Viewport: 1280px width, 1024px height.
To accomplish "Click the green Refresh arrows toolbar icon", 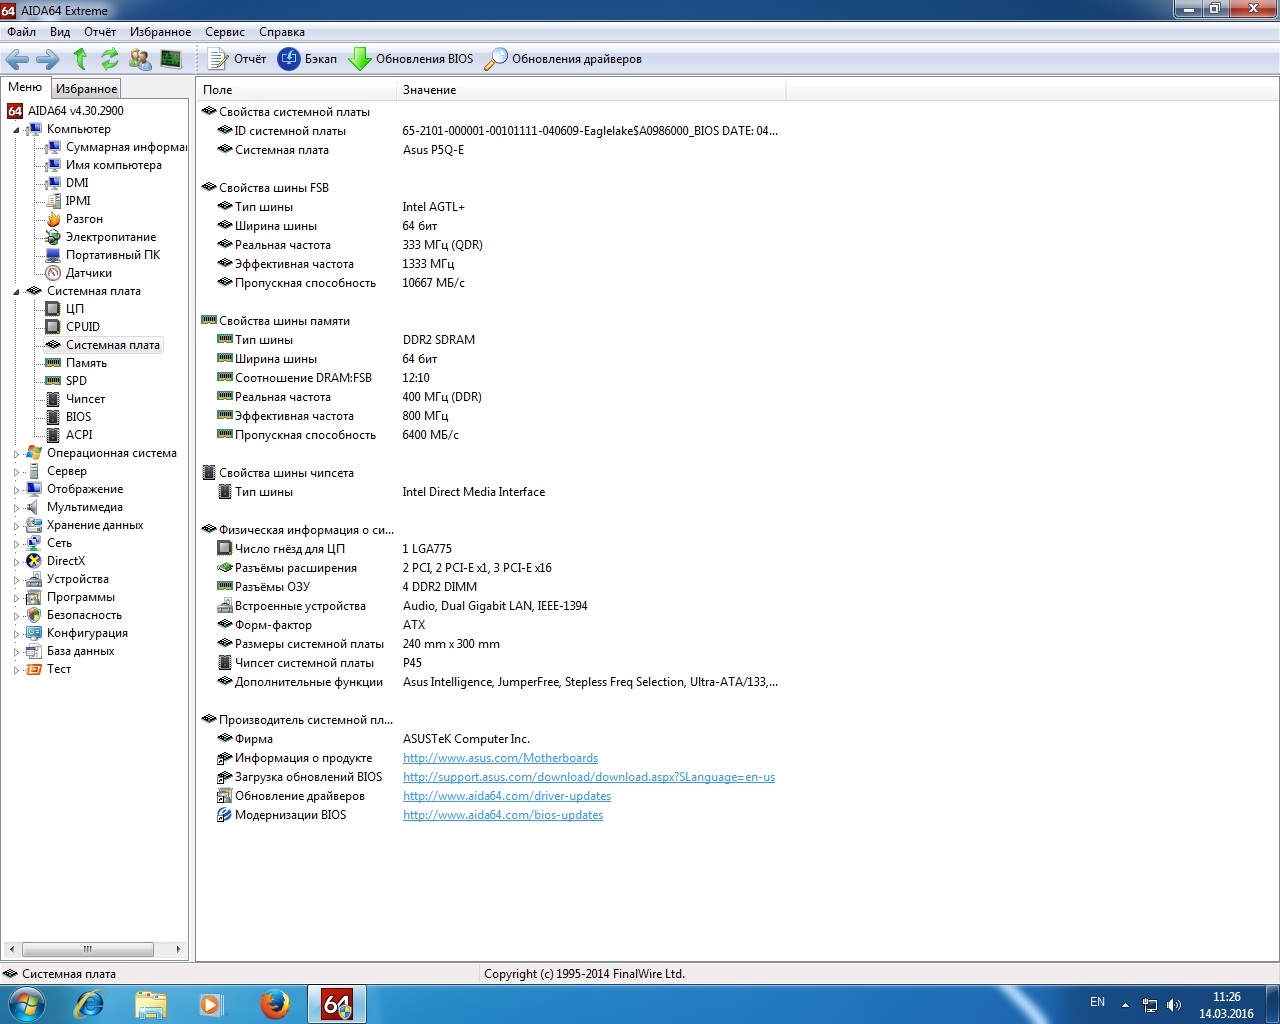I will (110, 59).
